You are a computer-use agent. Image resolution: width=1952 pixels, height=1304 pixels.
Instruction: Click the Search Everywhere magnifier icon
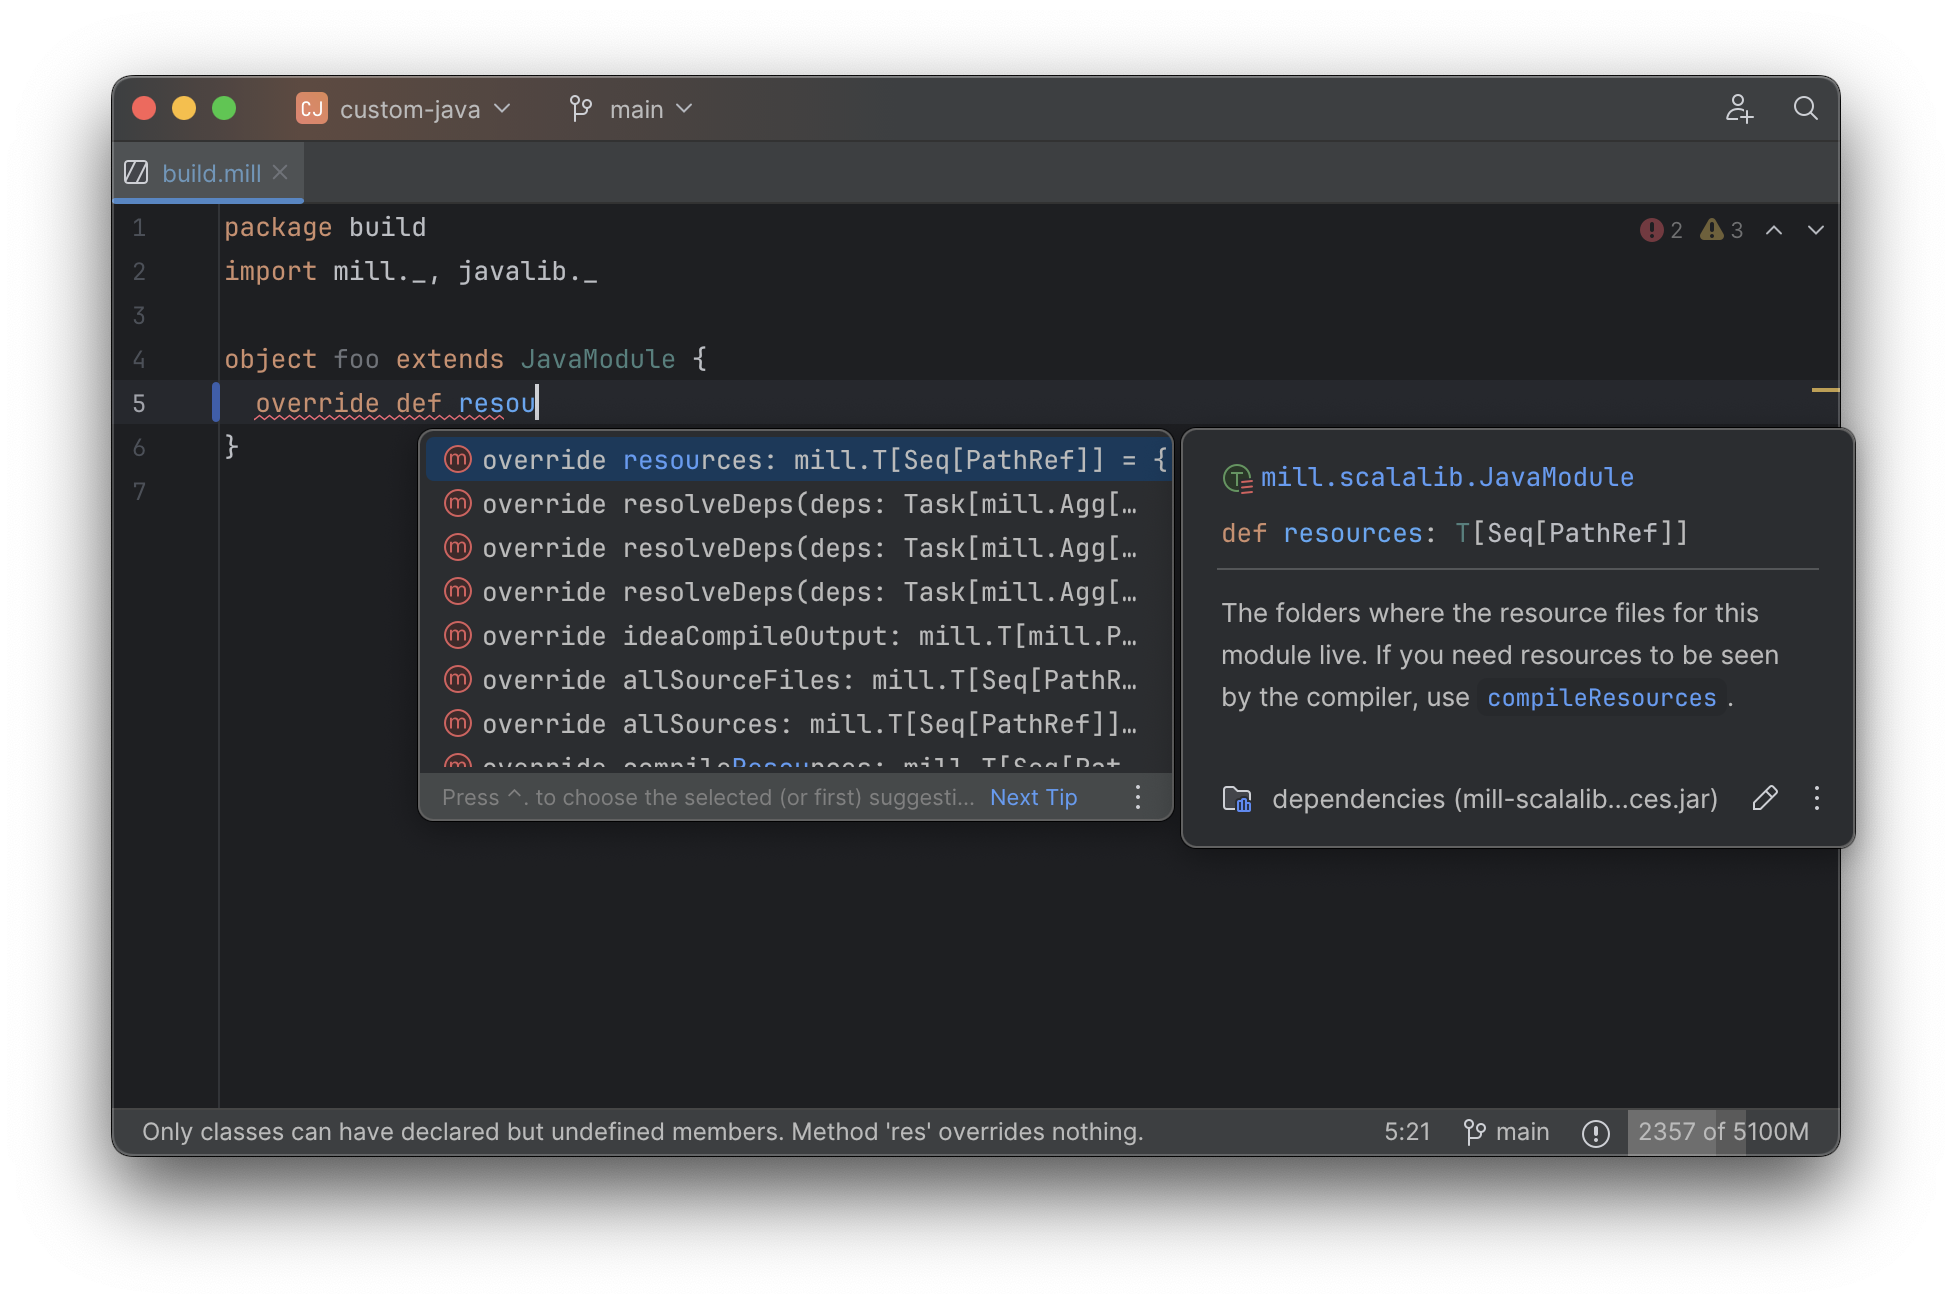pyautogui.click(x=1805, y=108)
